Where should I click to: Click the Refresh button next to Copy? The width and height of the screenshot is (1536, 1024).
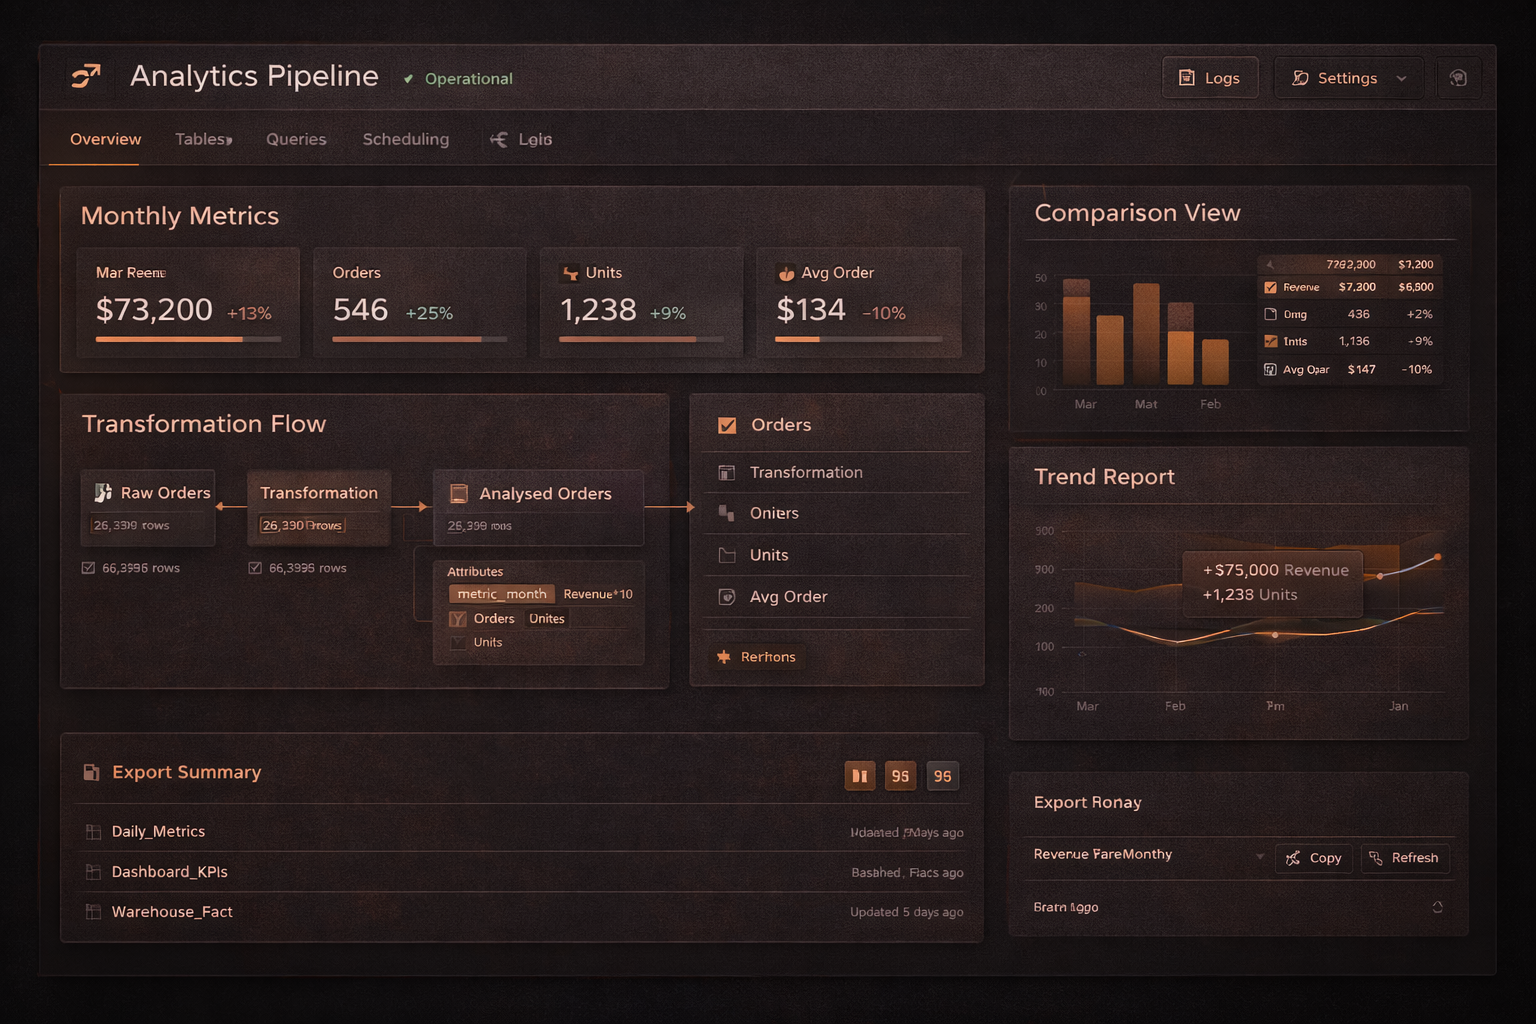coord(1405,858)
